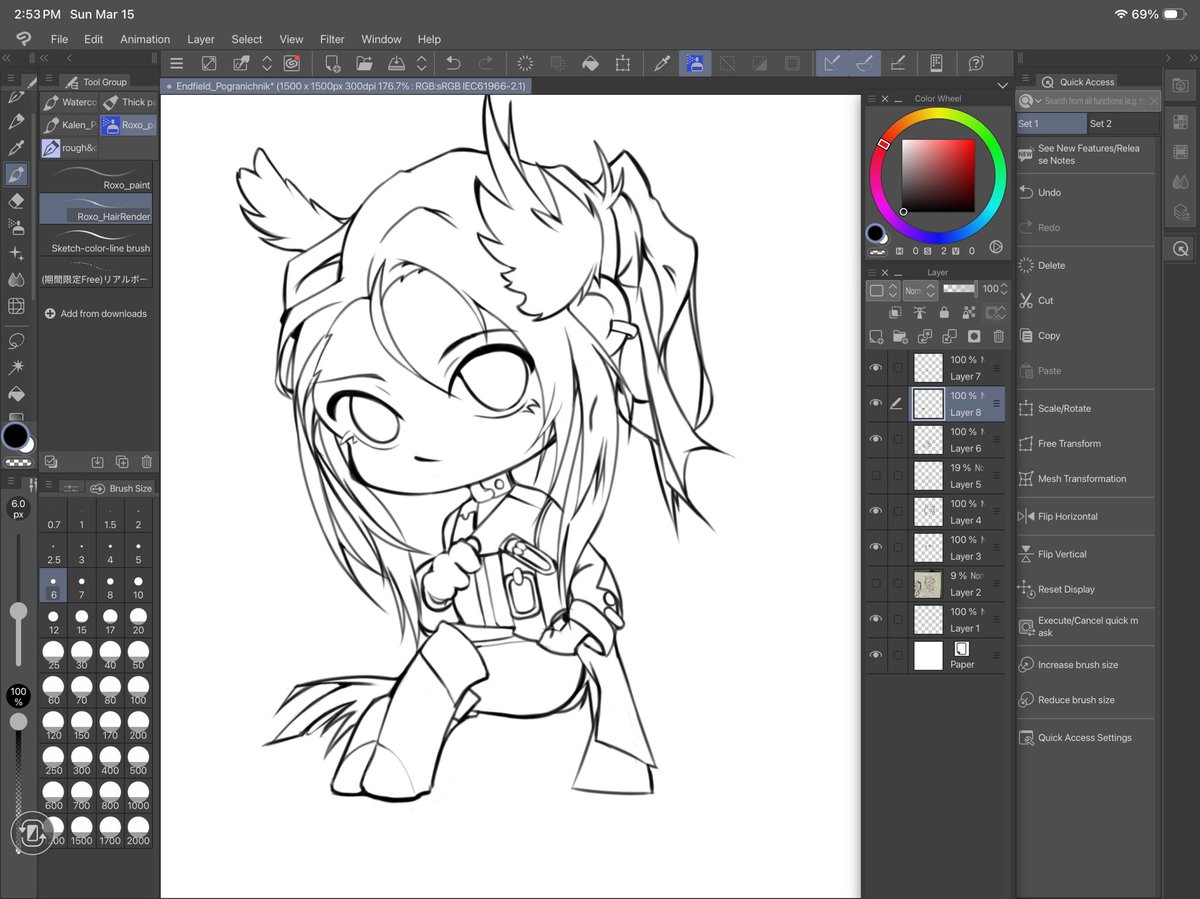The width and height of the screenshot is (1200, 899).
Task: Click the New canvas icon in command bar
Action: [x=333, y=63]
